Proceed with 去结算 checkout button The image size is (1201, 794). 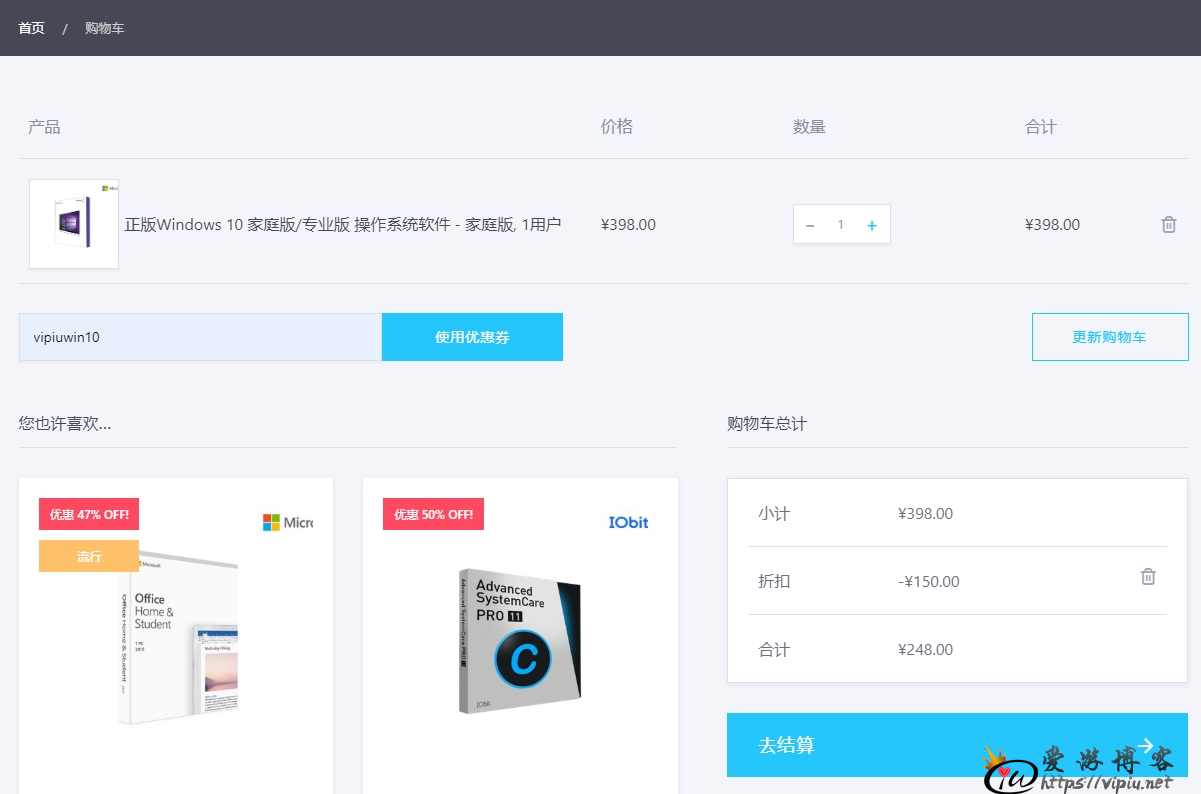coord(957,745)
